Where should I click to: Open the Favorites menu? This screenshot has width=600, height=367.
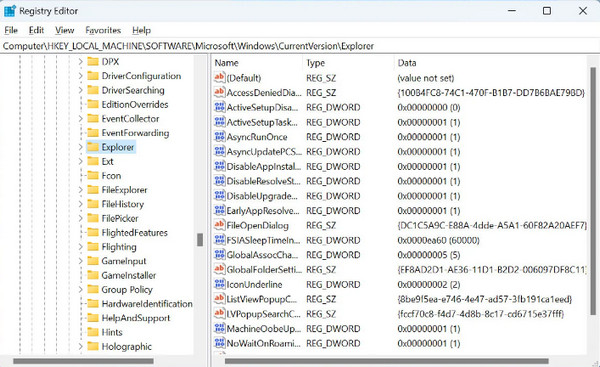click(103, 30)
